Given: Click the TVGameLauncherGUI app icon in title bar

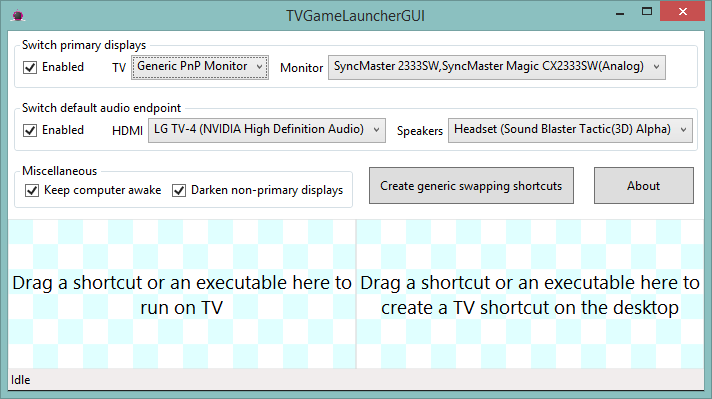Looking at the screenshot, I should coord(18,16).
